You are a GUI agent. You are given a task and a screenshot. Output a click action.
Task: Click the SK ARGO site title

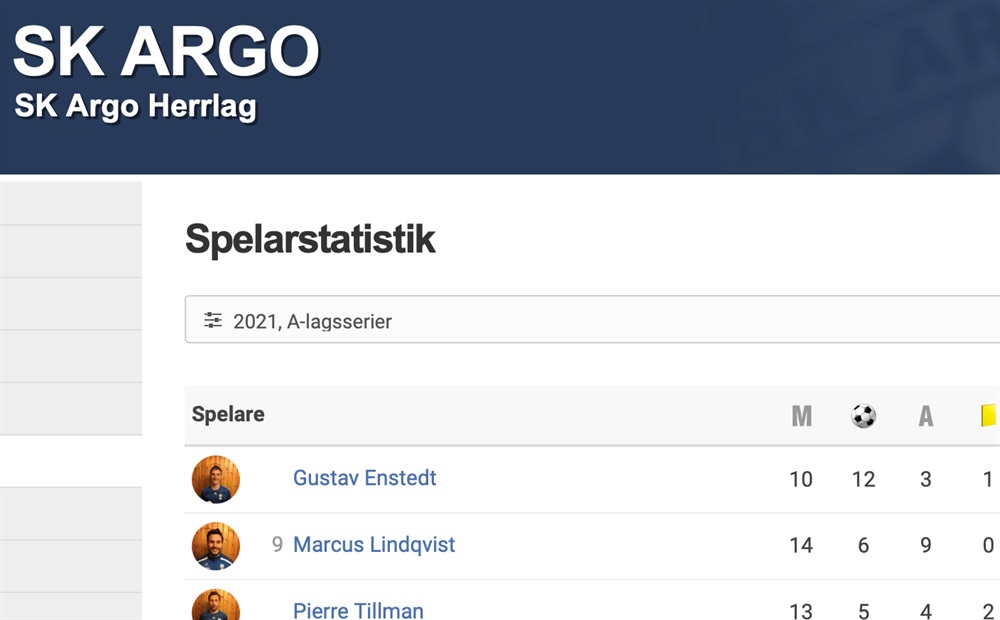click(x=166, y=51)
